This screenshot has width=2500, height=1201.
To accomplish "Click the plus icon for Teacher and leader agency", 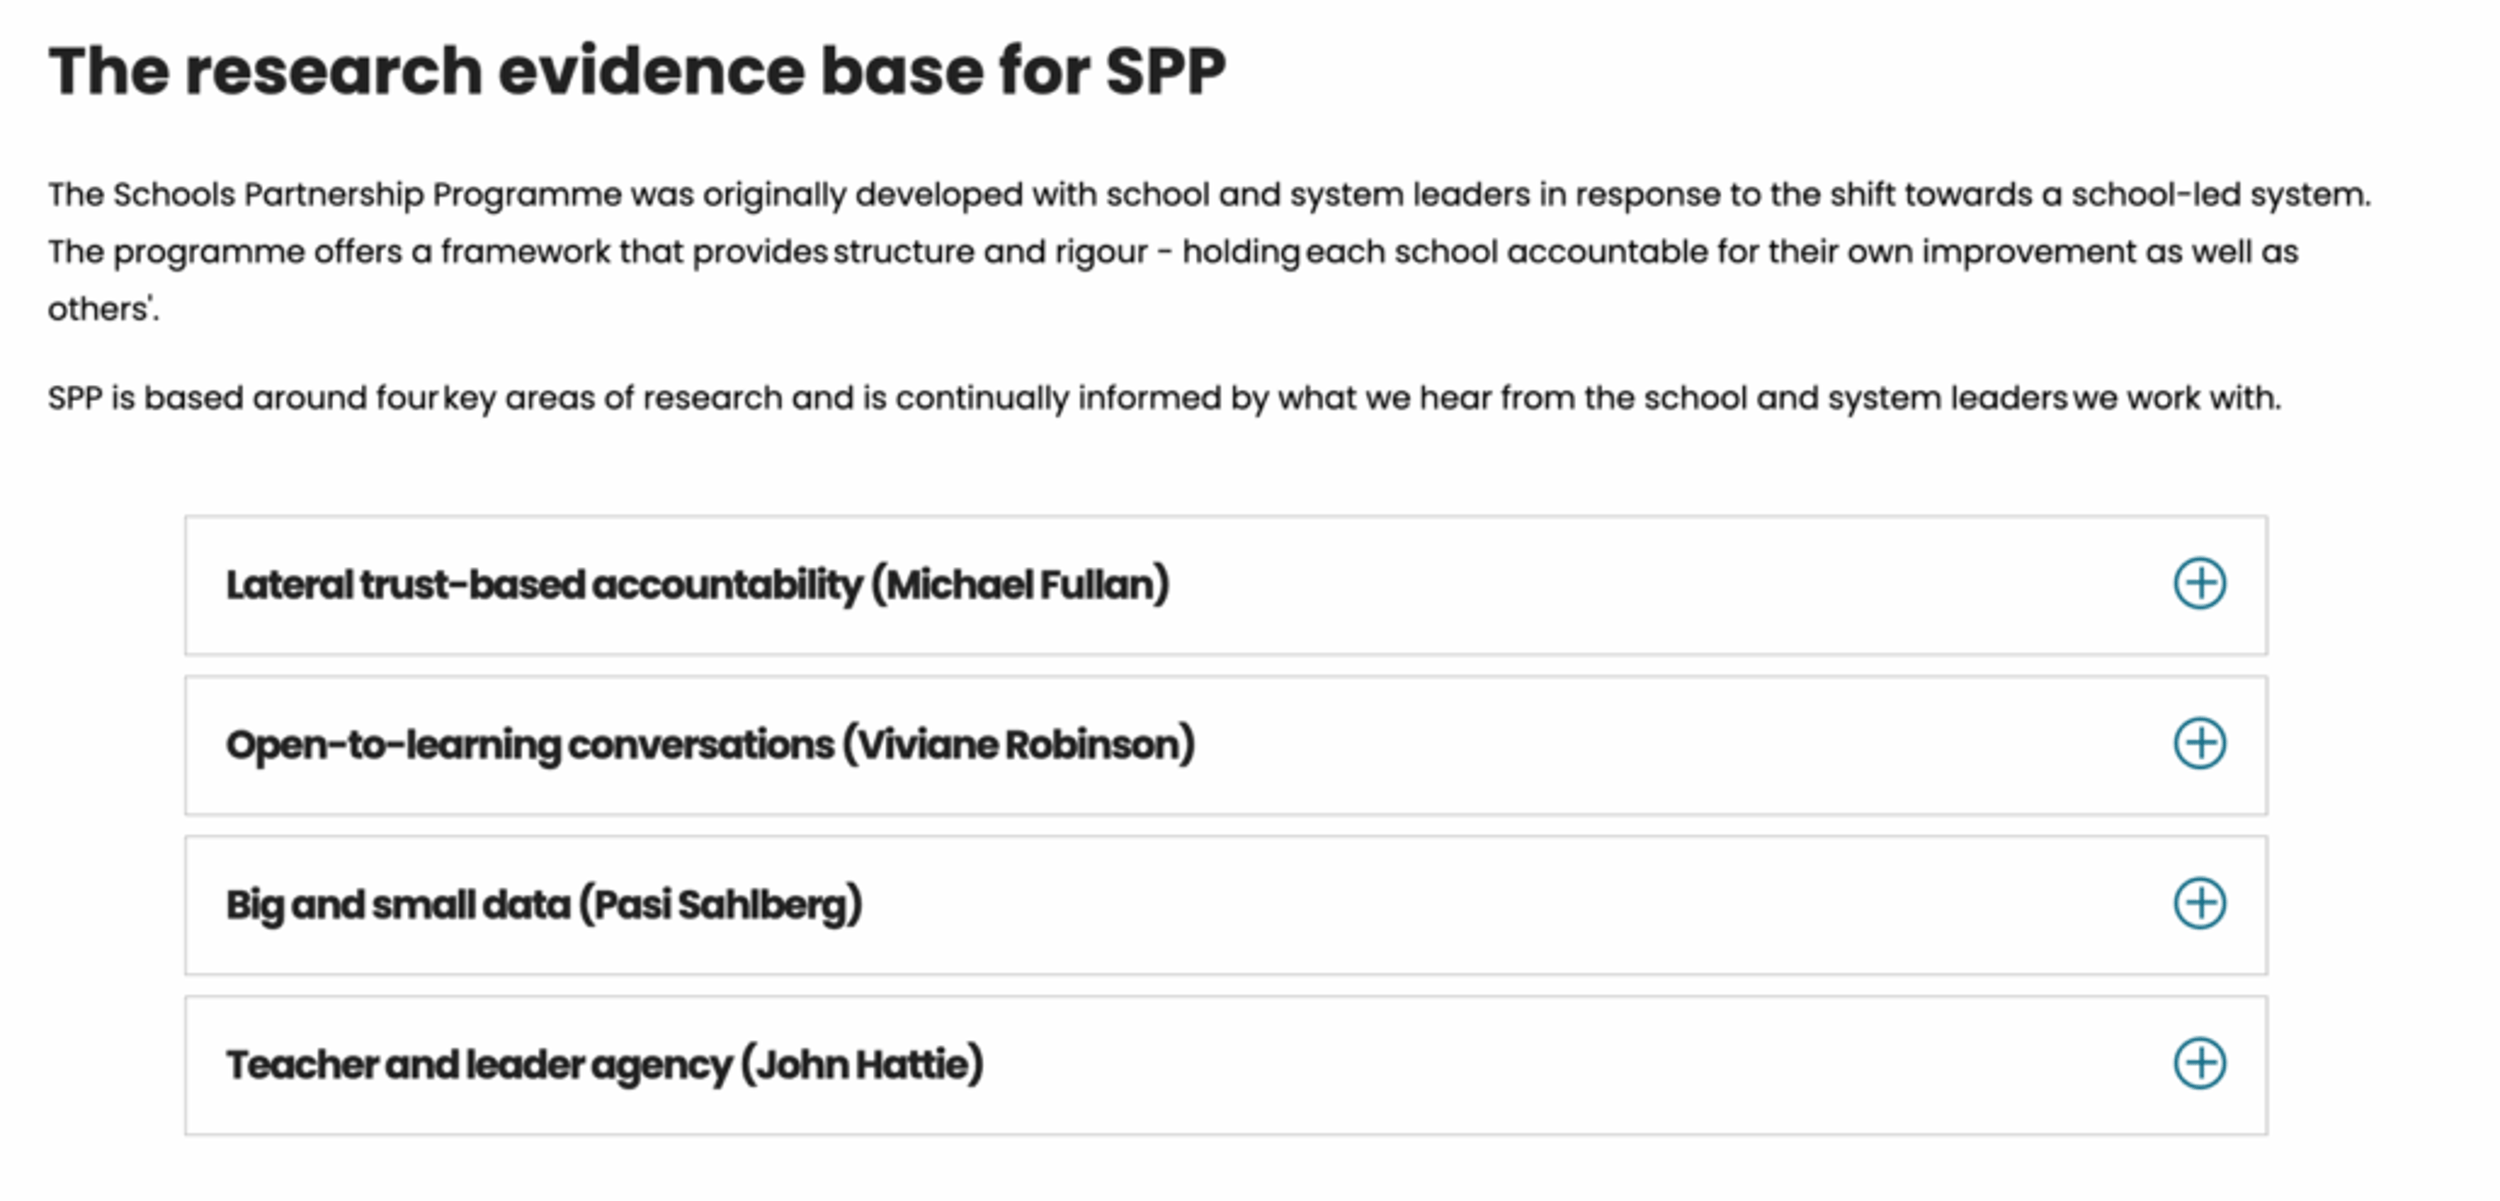I will (2199, 1063).
